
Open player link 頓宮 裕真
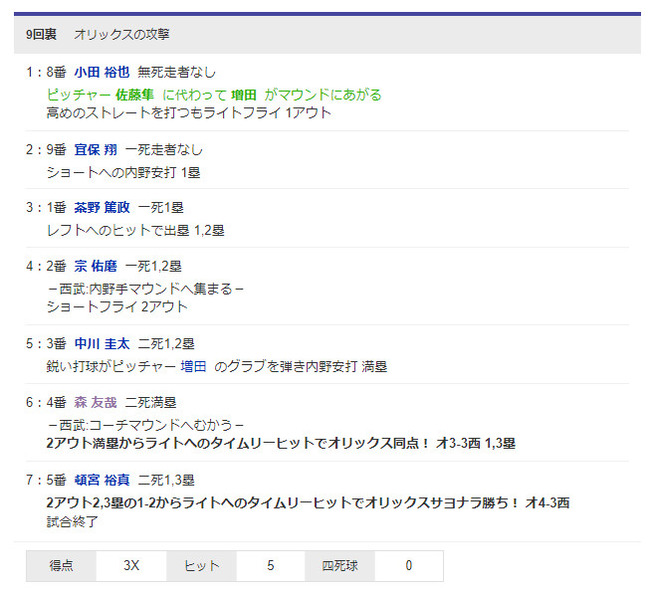click(x=102, y=480)
